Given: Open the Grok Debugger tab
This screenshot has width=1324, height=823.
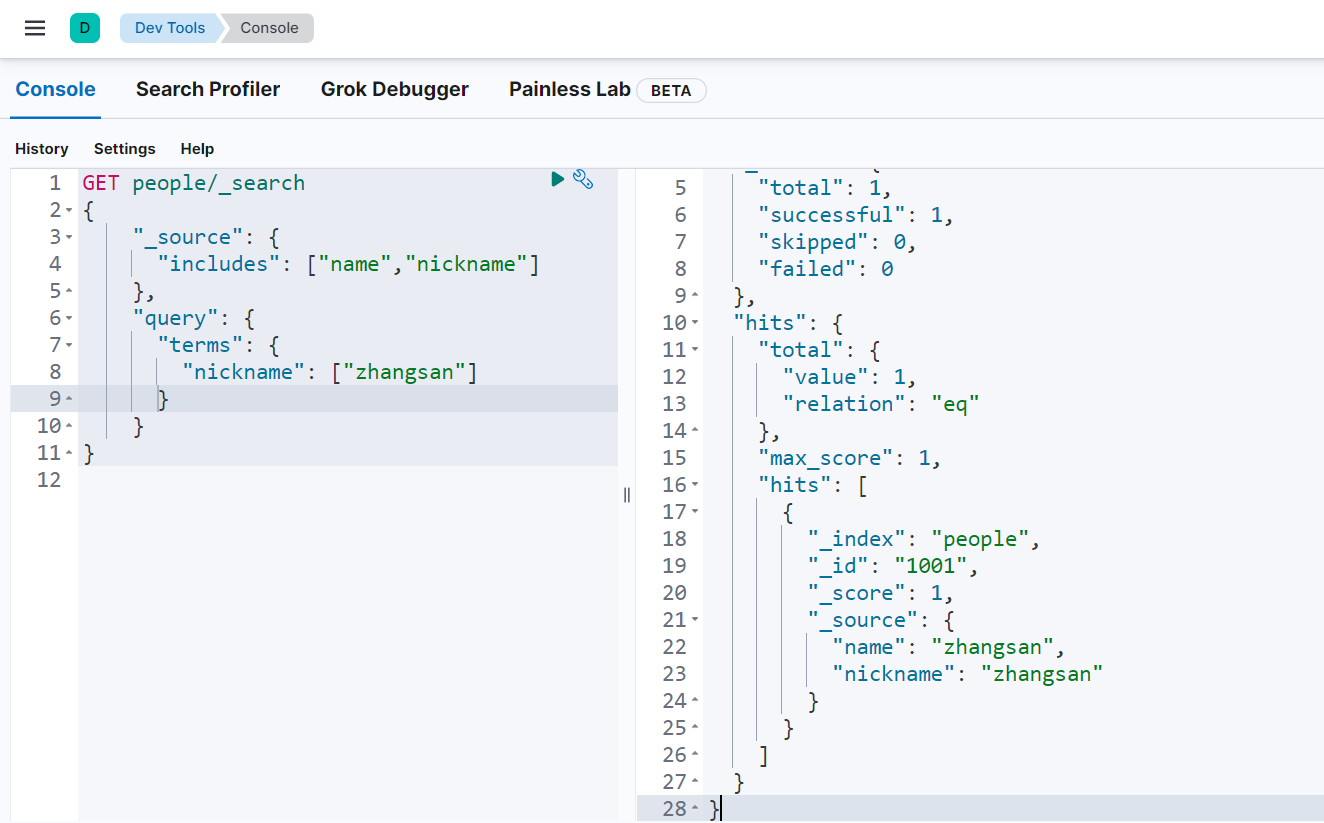Looking at the screenshot, I should (394, 89).
